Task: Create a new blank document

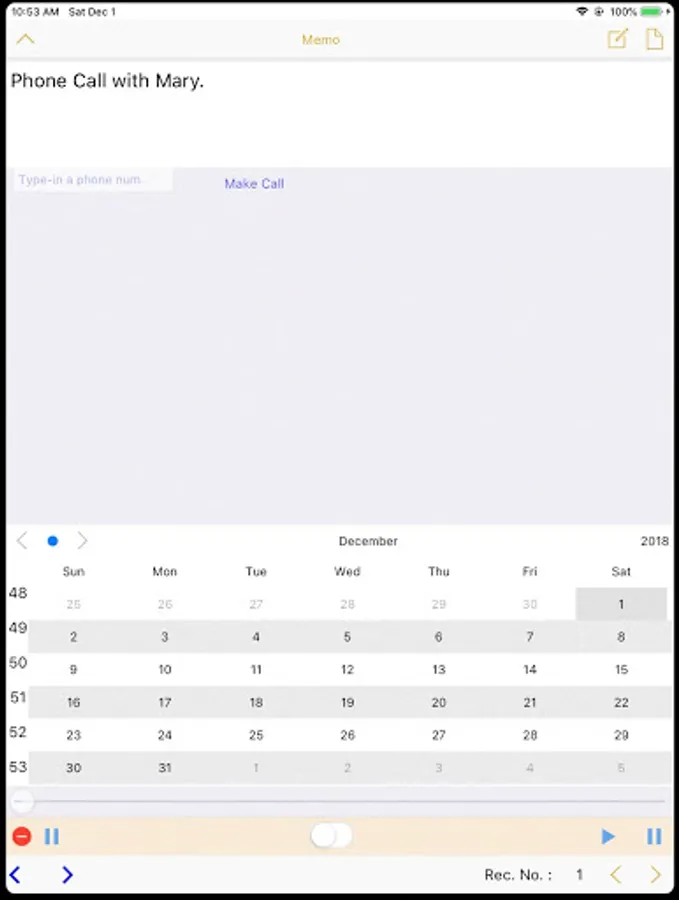Action: click(654, 39)
